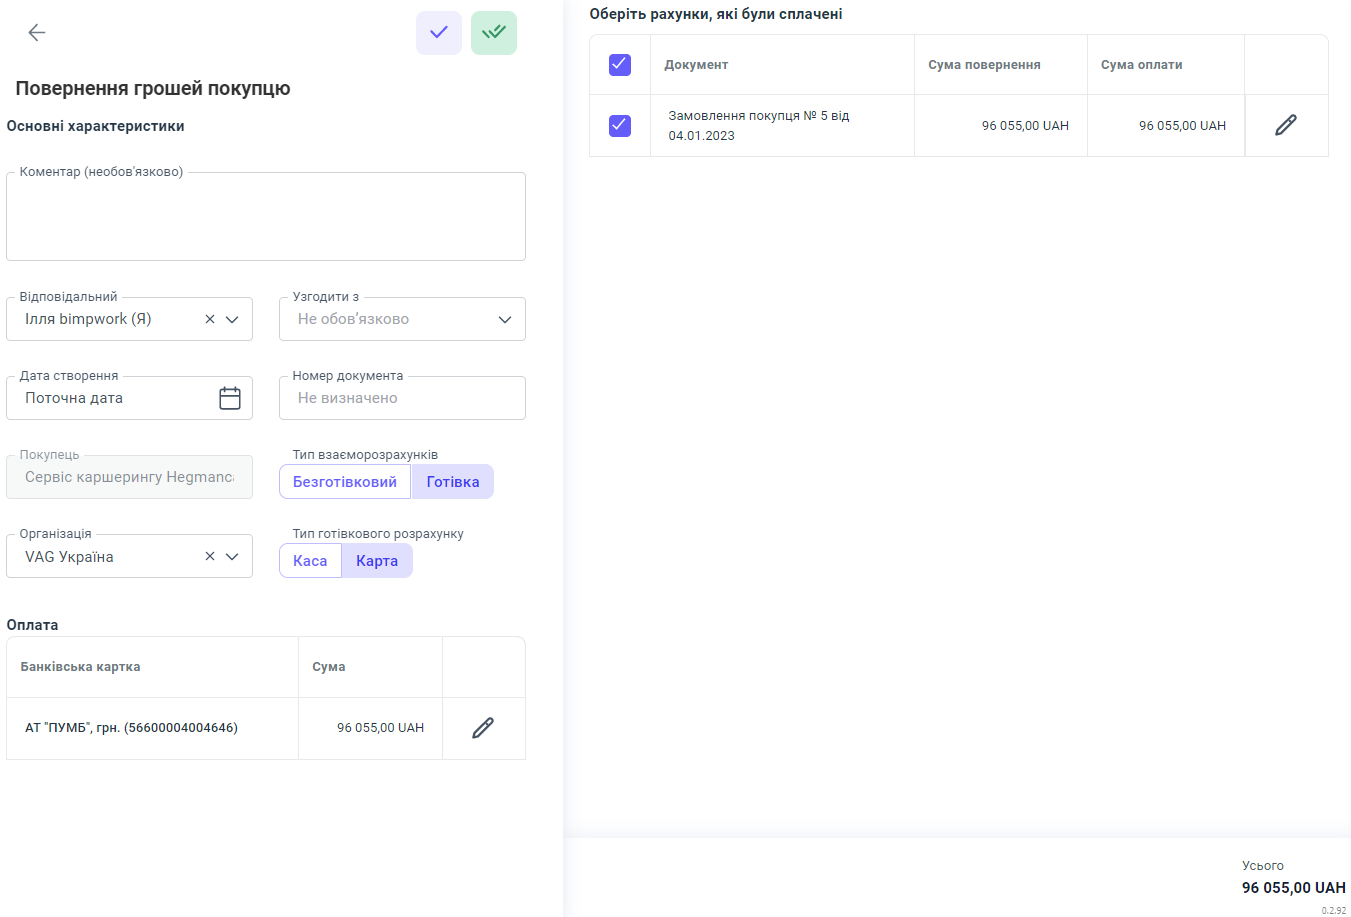1351x917 pixels.
Task: Uncheck the Замовлення покупця № 5 checkbox
Action: pyautogui.click(x=620, y=125)
